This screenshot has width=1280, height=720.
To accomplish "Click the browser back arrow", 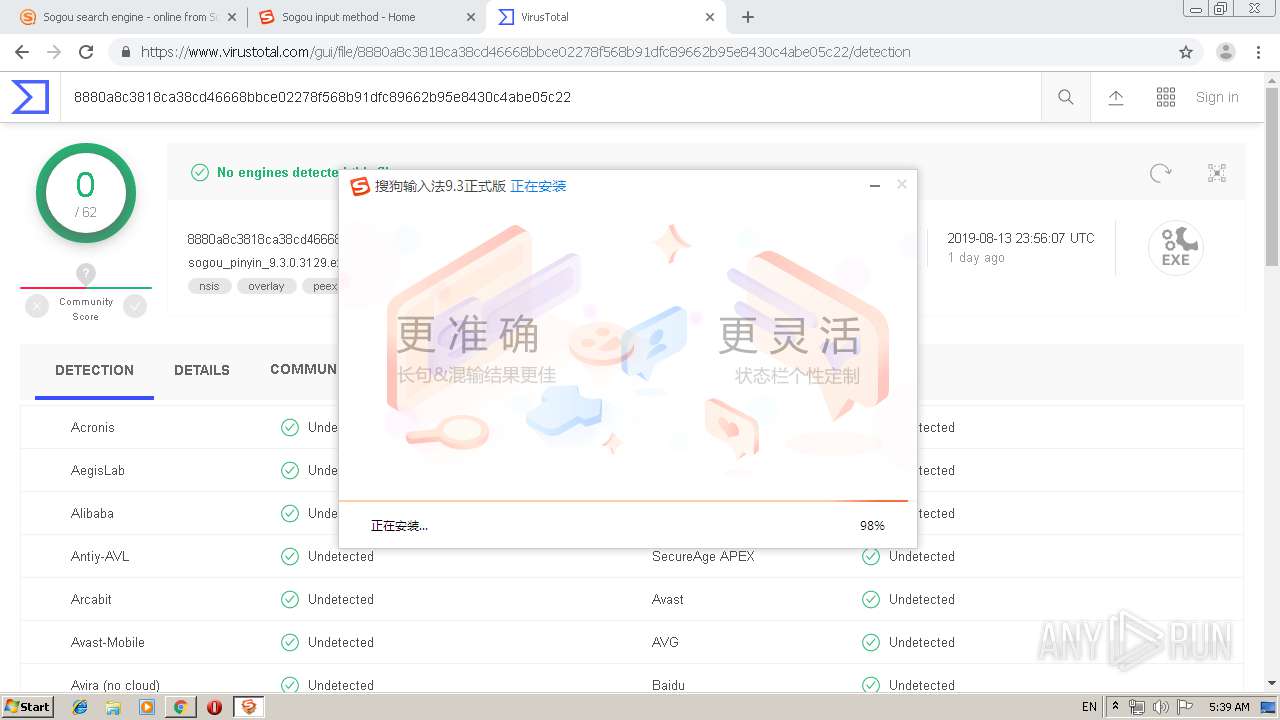I will pos(22,52).
